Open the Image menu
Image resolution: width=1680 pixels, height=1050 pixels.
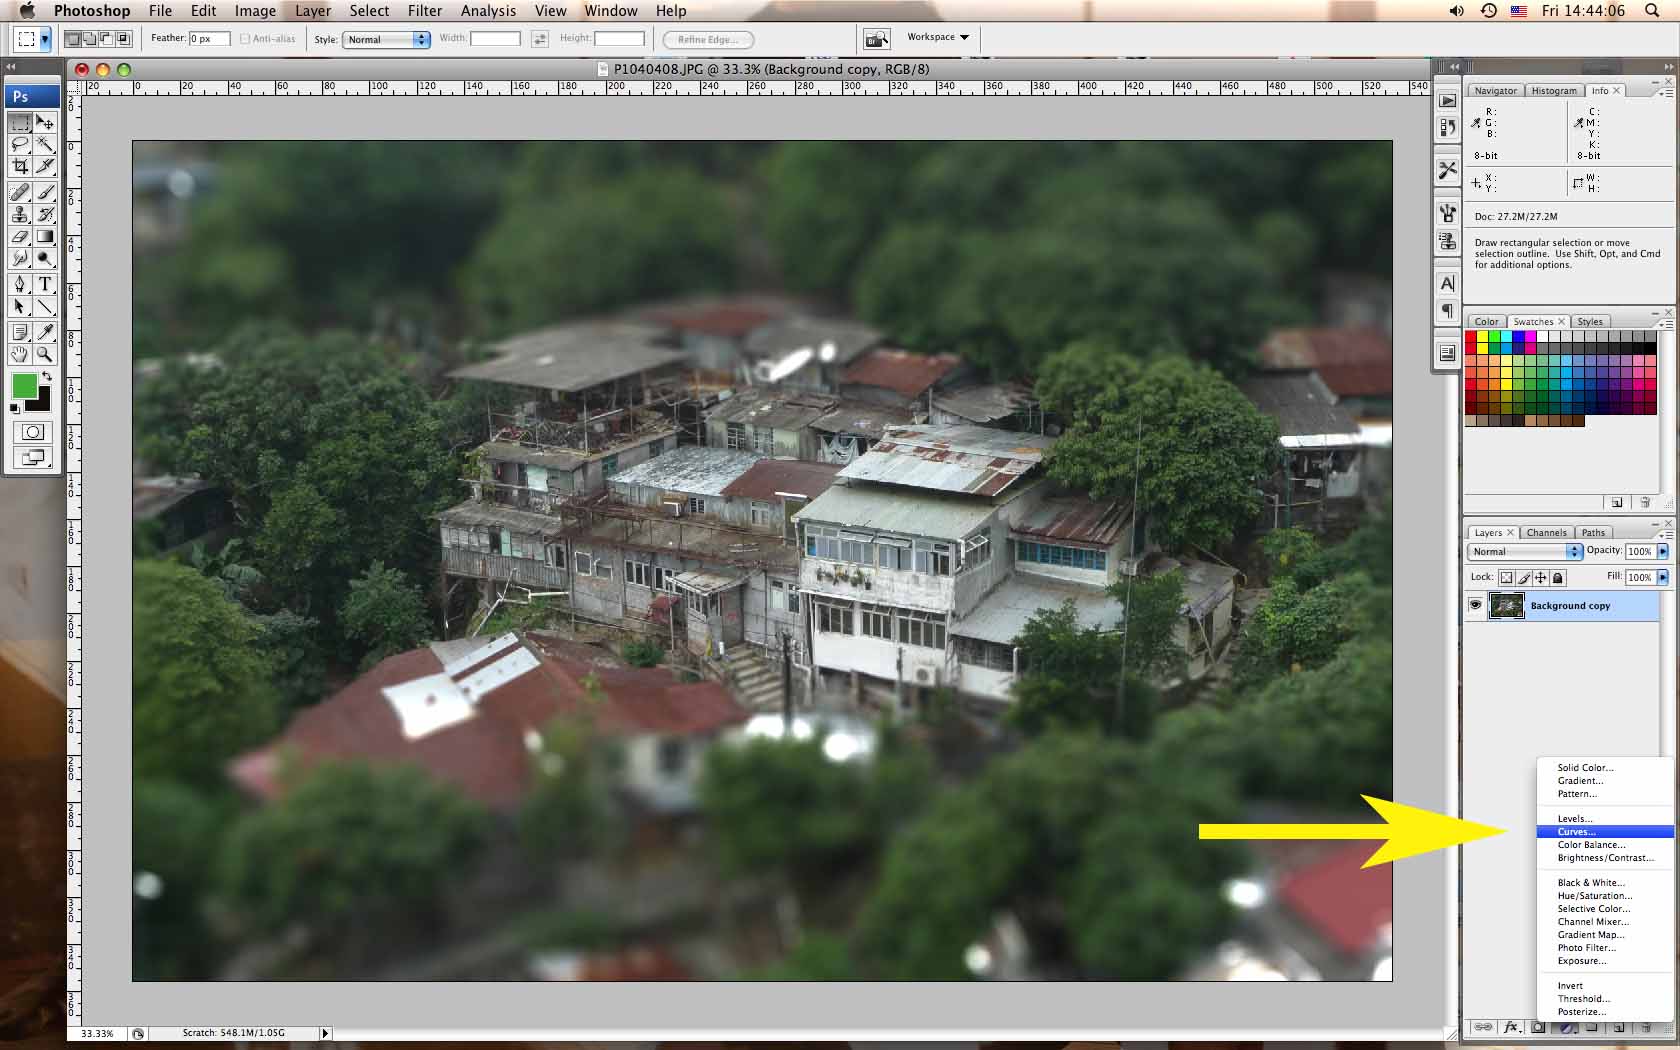tap(255, 11)
